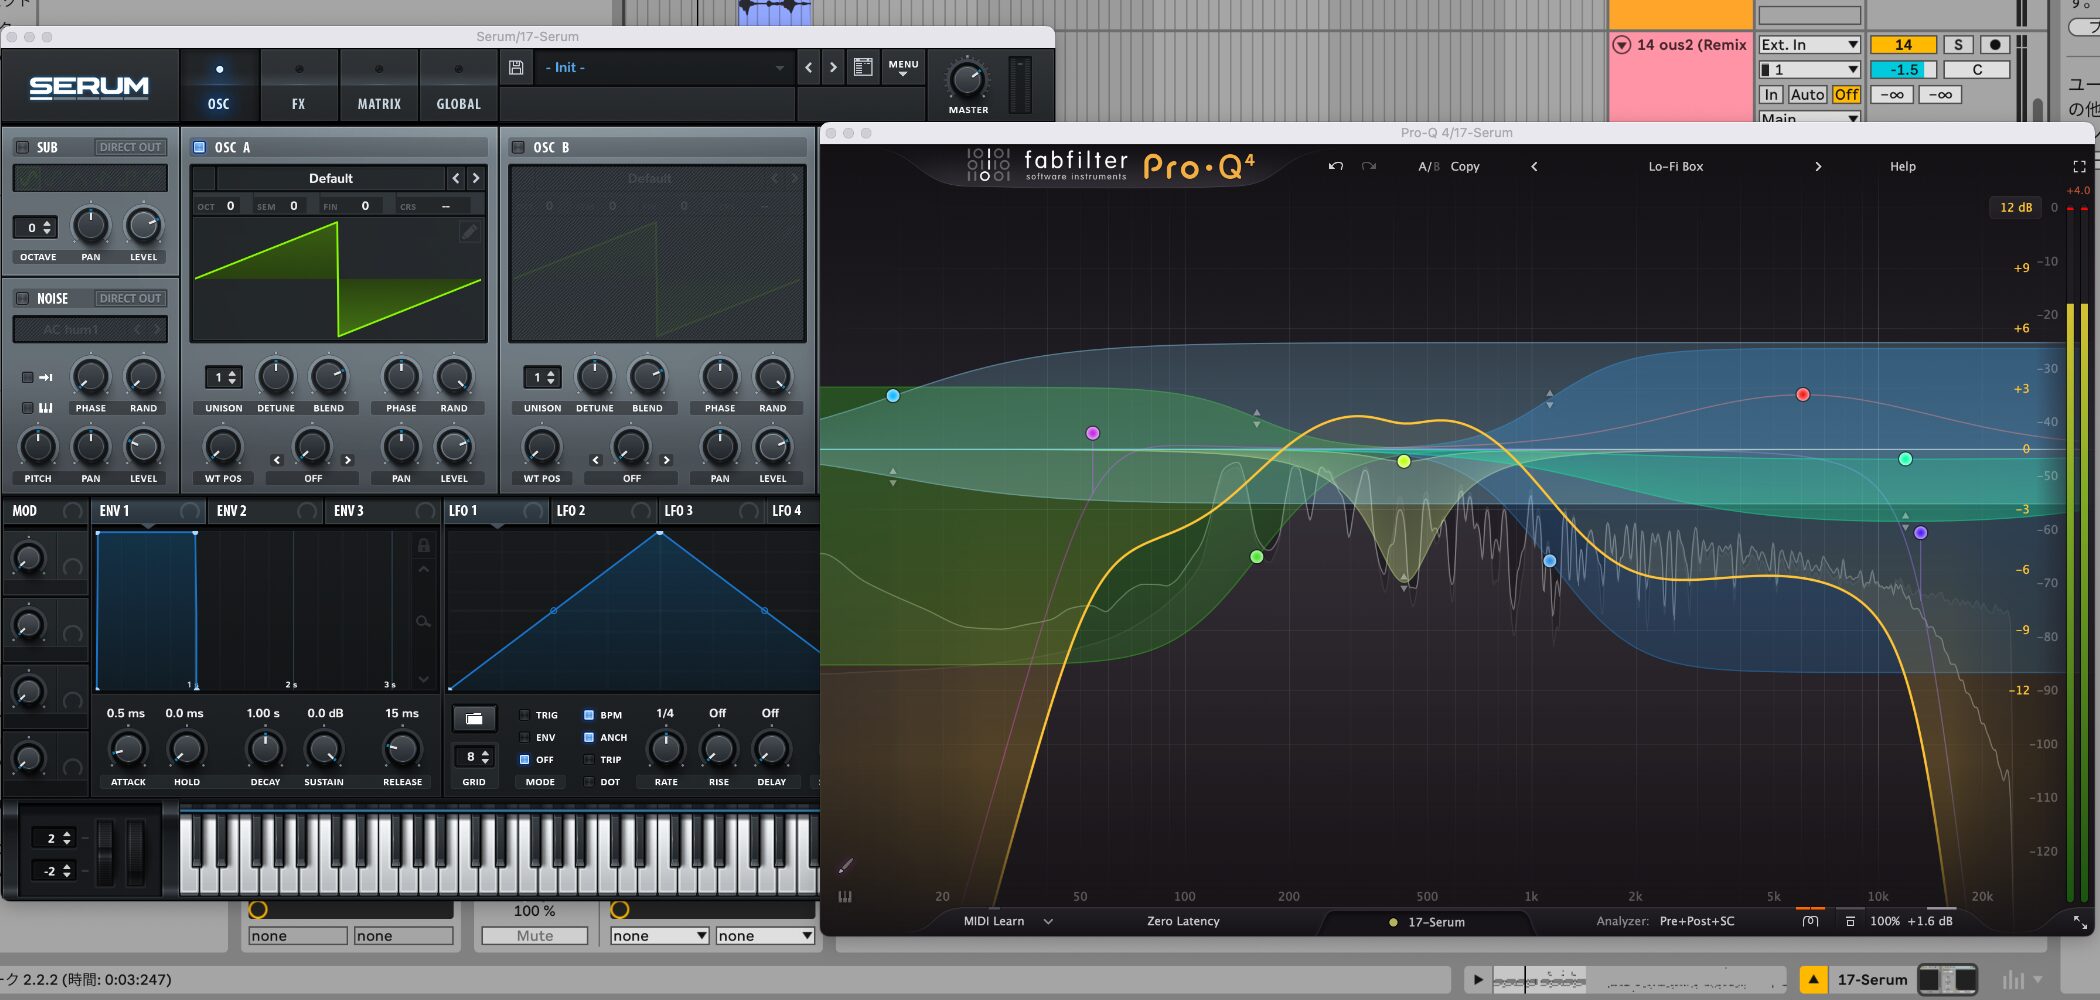The image size is (2100, 1000).
Task: Click the device view toggle icon next to 17-Serum
Action: [x=1946, y=979]
